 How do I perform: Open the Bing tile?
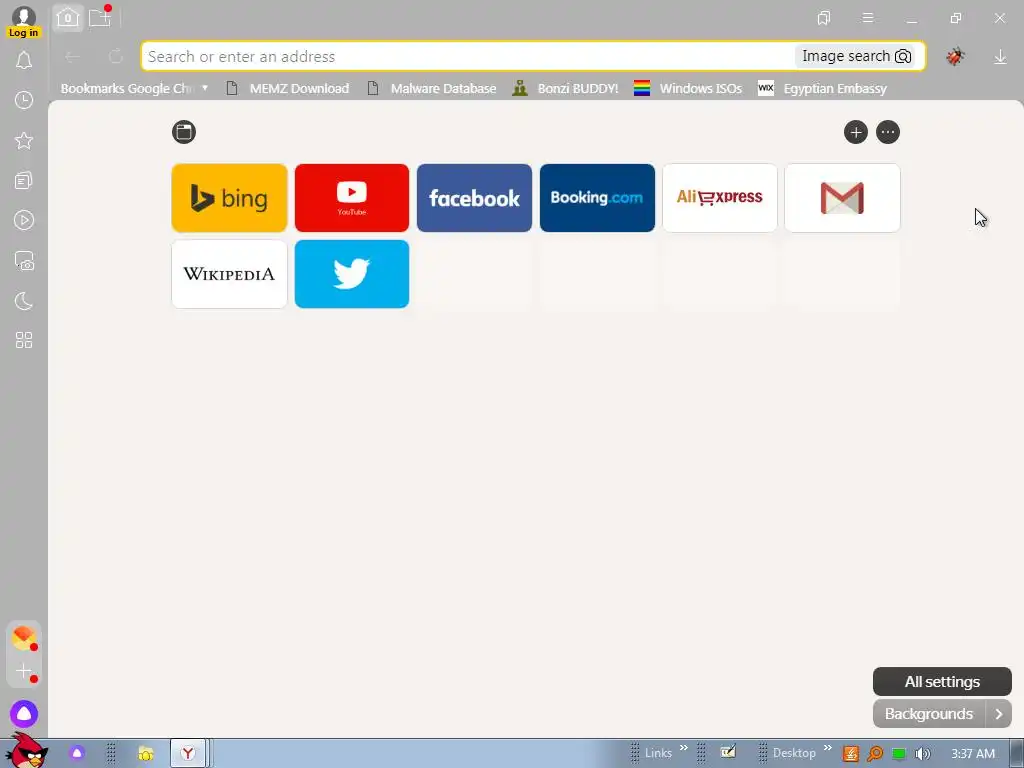(x=229, y=198)
